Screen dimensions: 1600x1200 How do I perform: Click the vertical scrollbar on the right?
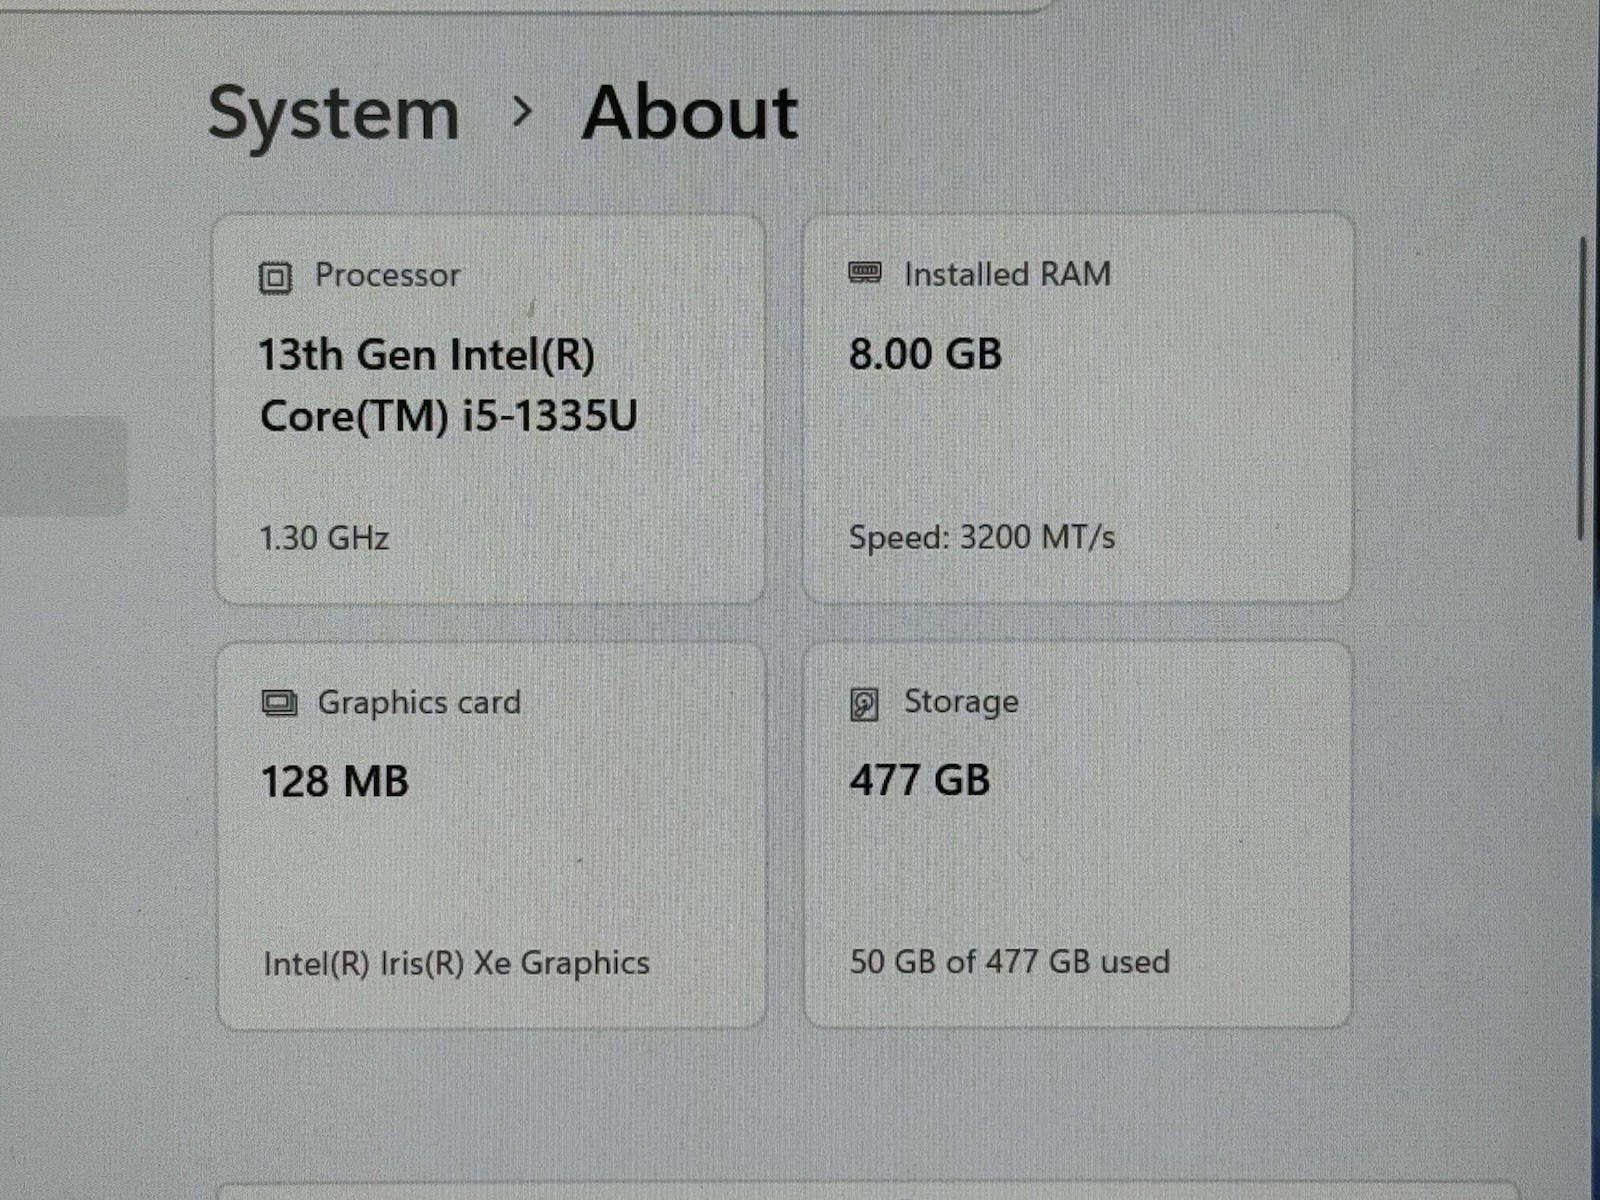(1581, 390)
